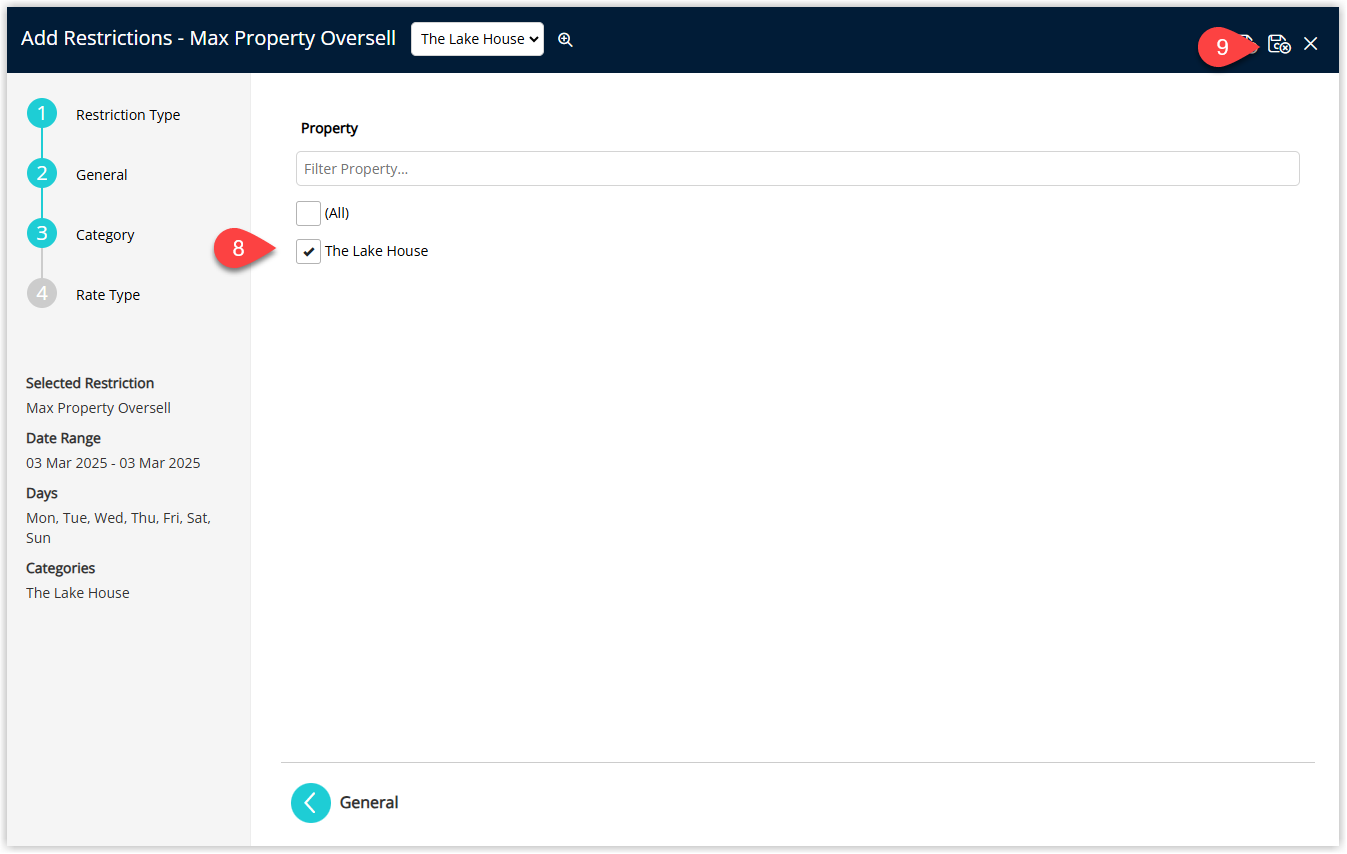Close the Add Restrictions dialog

click(1311, 44)
